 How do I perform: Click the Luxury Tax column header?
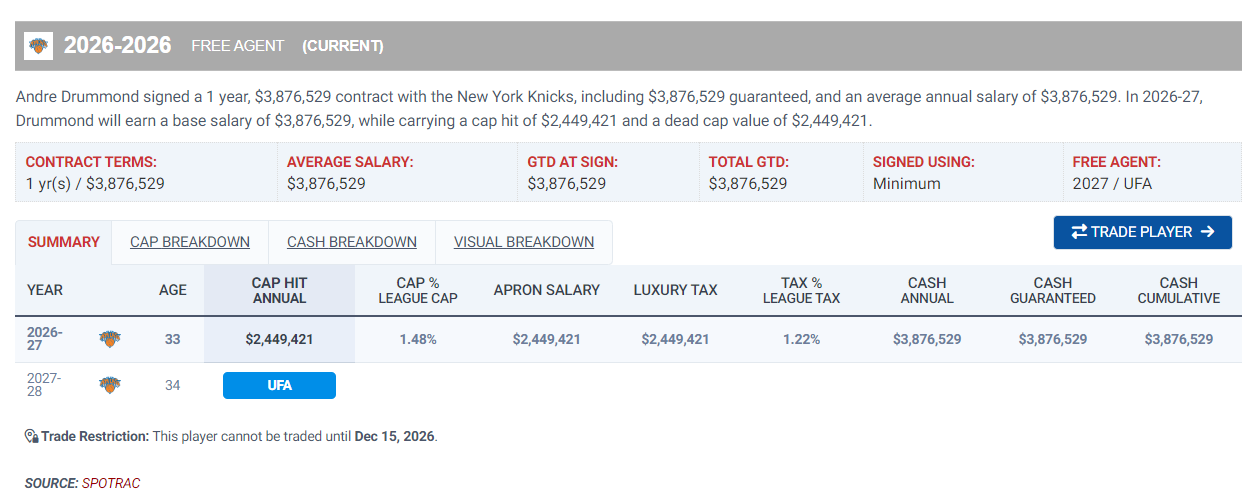point(676,290)
